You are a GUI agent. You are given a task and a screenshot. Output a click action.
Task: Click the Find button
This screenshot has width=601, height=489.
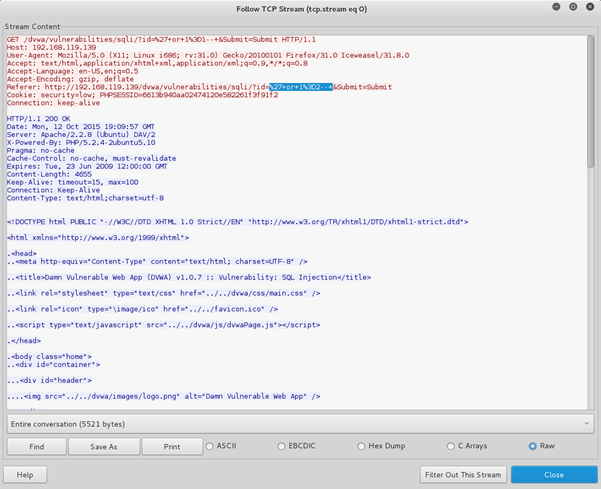pyautogui.click(x=36, y=446)
